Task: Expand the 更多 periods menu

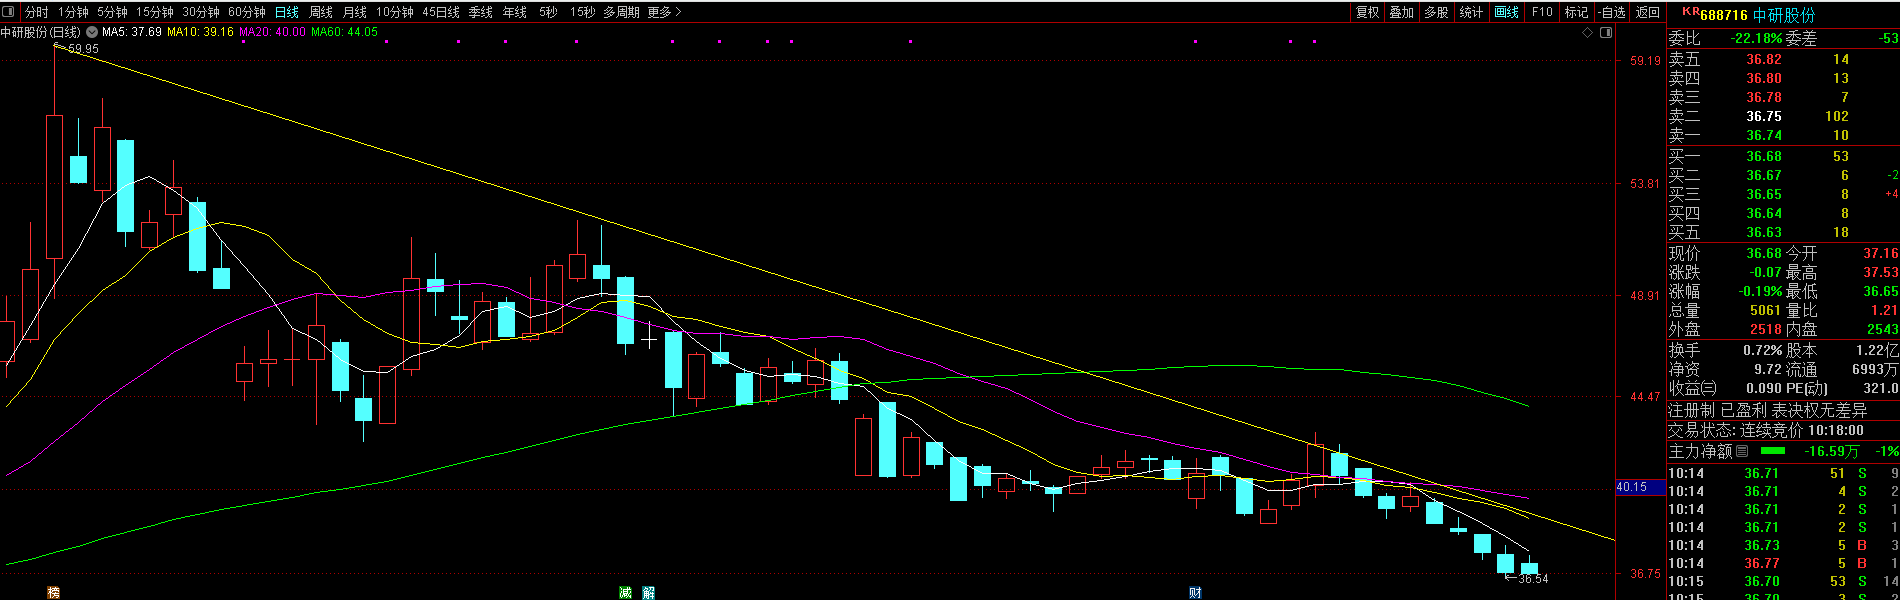Action: [664, 12]
